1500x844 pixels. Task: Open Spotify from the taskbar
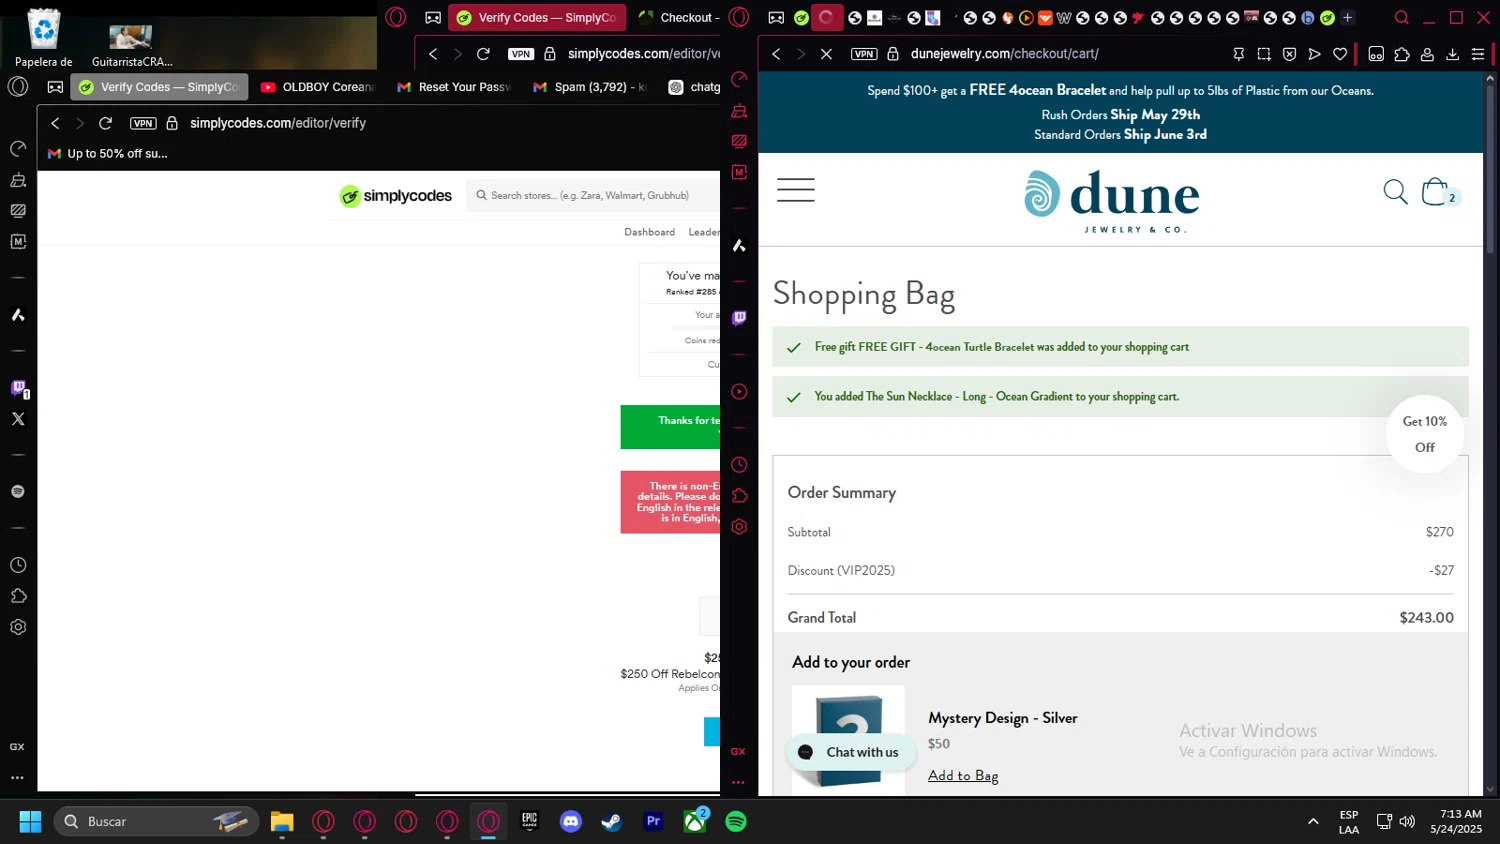[736, 821]
